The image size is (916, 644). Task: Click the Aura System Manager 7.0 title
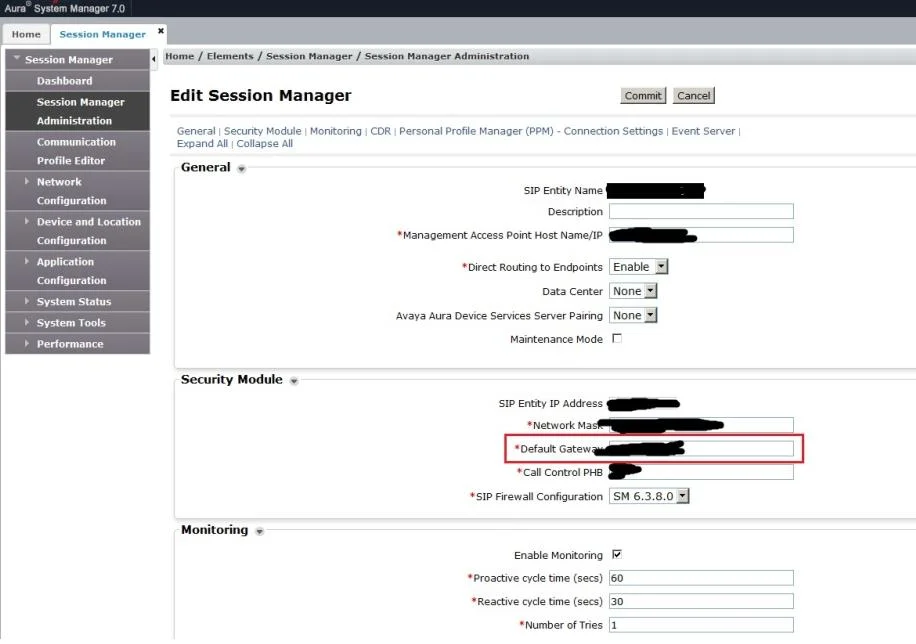tap(65, 8)
